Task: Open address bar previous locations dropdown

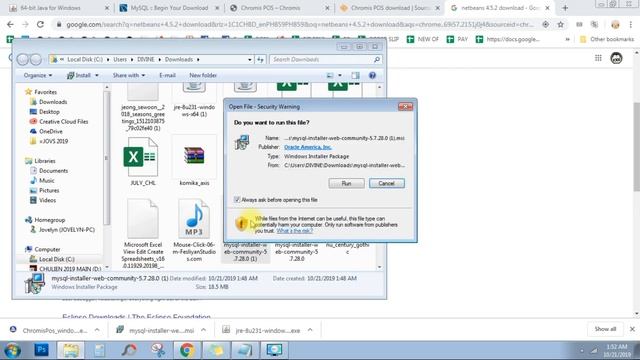Action: [249, 60]
